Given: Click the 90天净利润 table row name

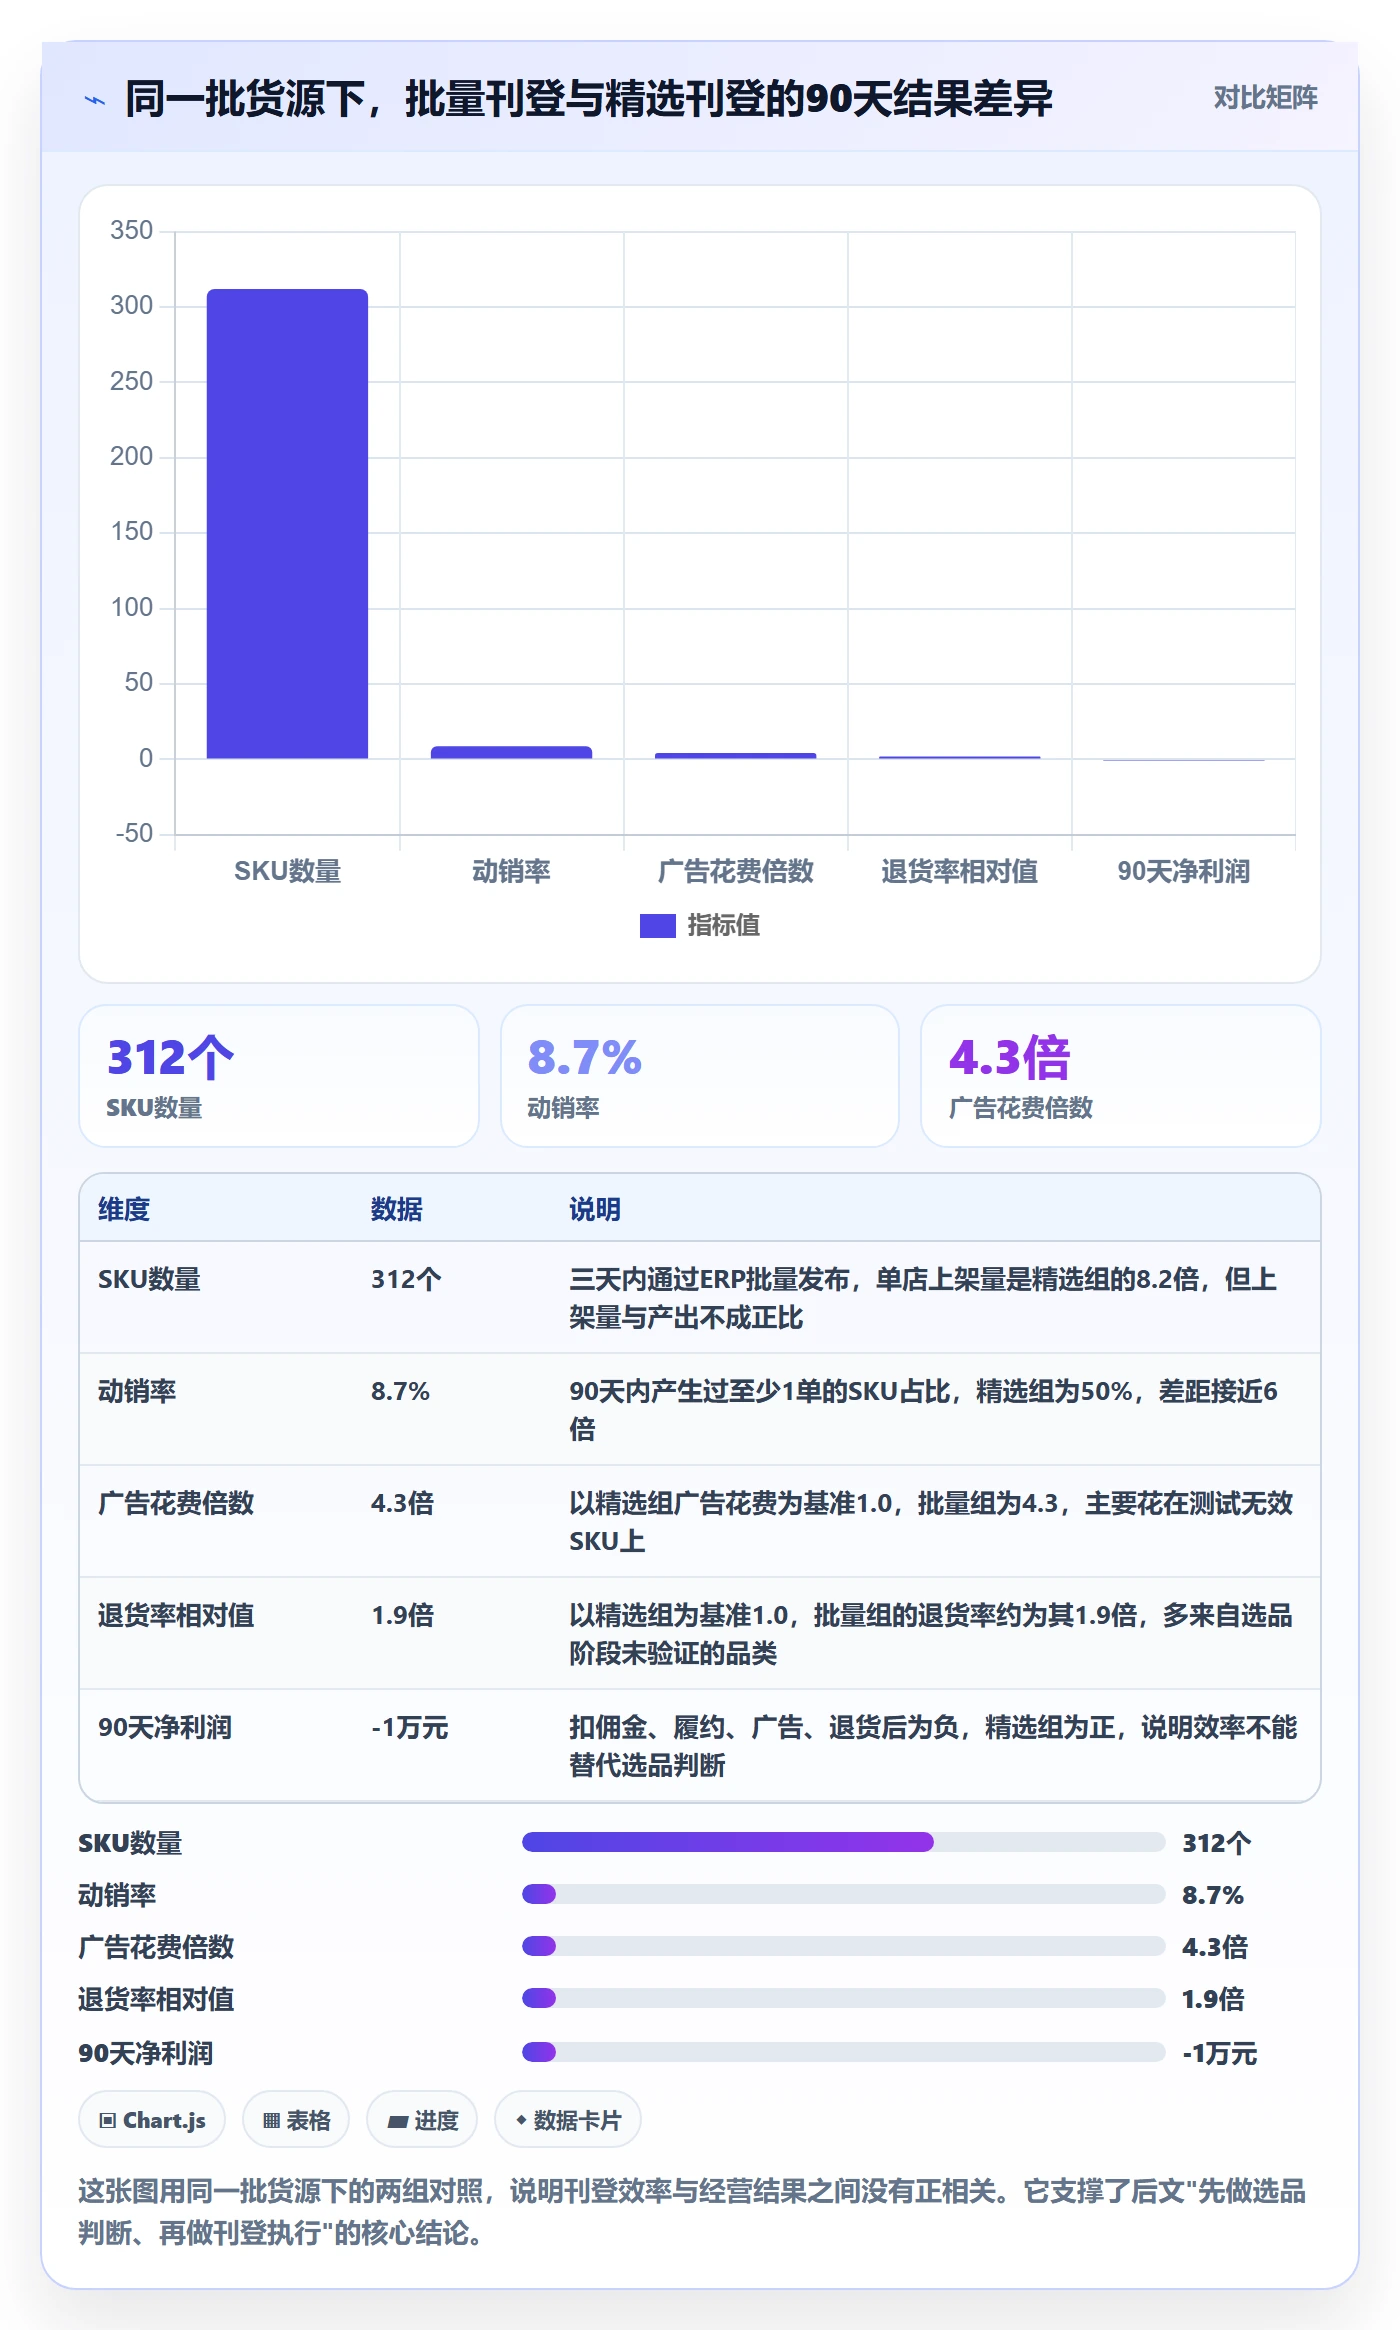Looking at the screenshot, I should point(165,1727).
